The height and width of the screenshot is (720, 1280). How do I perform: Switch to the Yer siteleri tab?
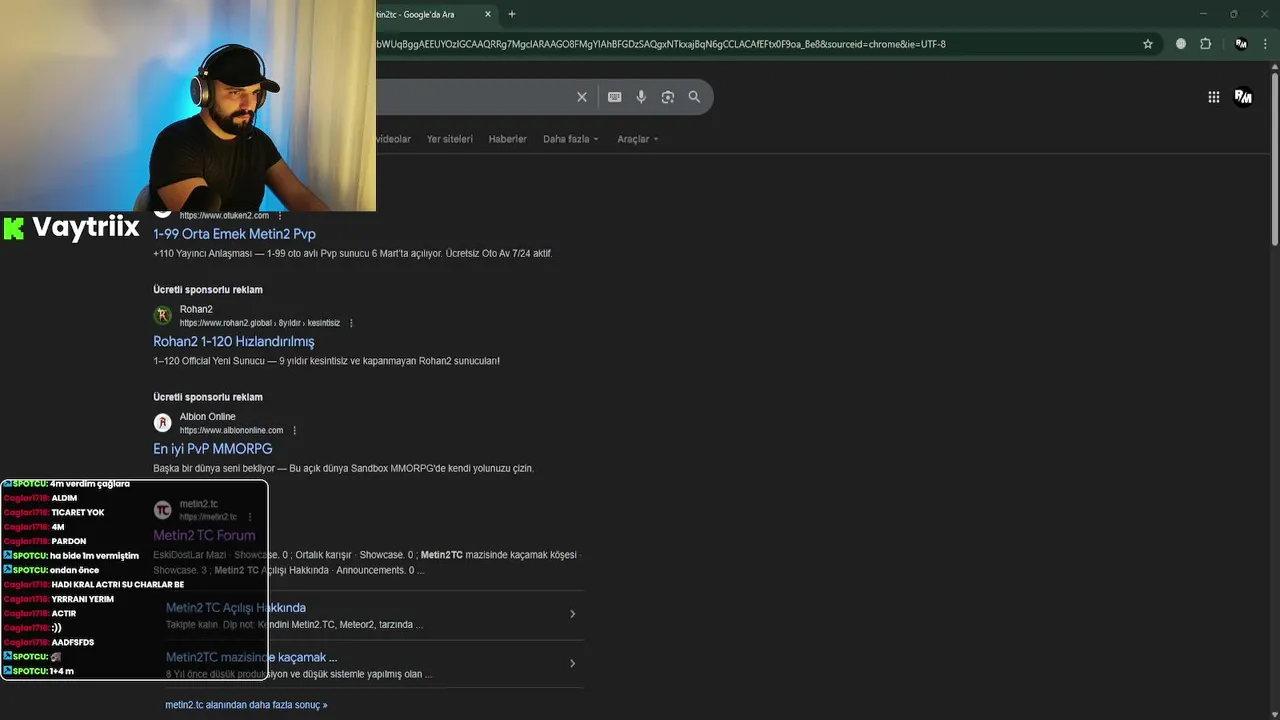click(450, 139)
